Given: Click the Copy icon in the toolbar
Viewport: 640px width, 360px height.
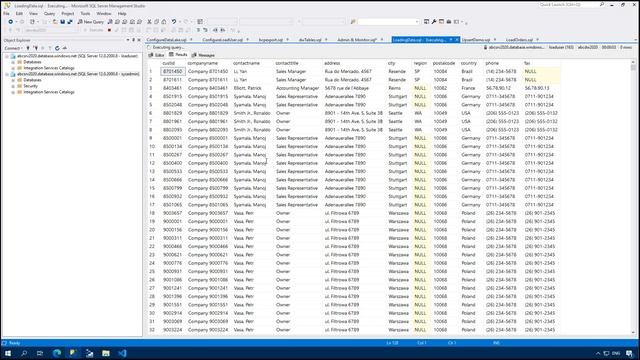Looking at the screenshot, I should click(156, 22).
